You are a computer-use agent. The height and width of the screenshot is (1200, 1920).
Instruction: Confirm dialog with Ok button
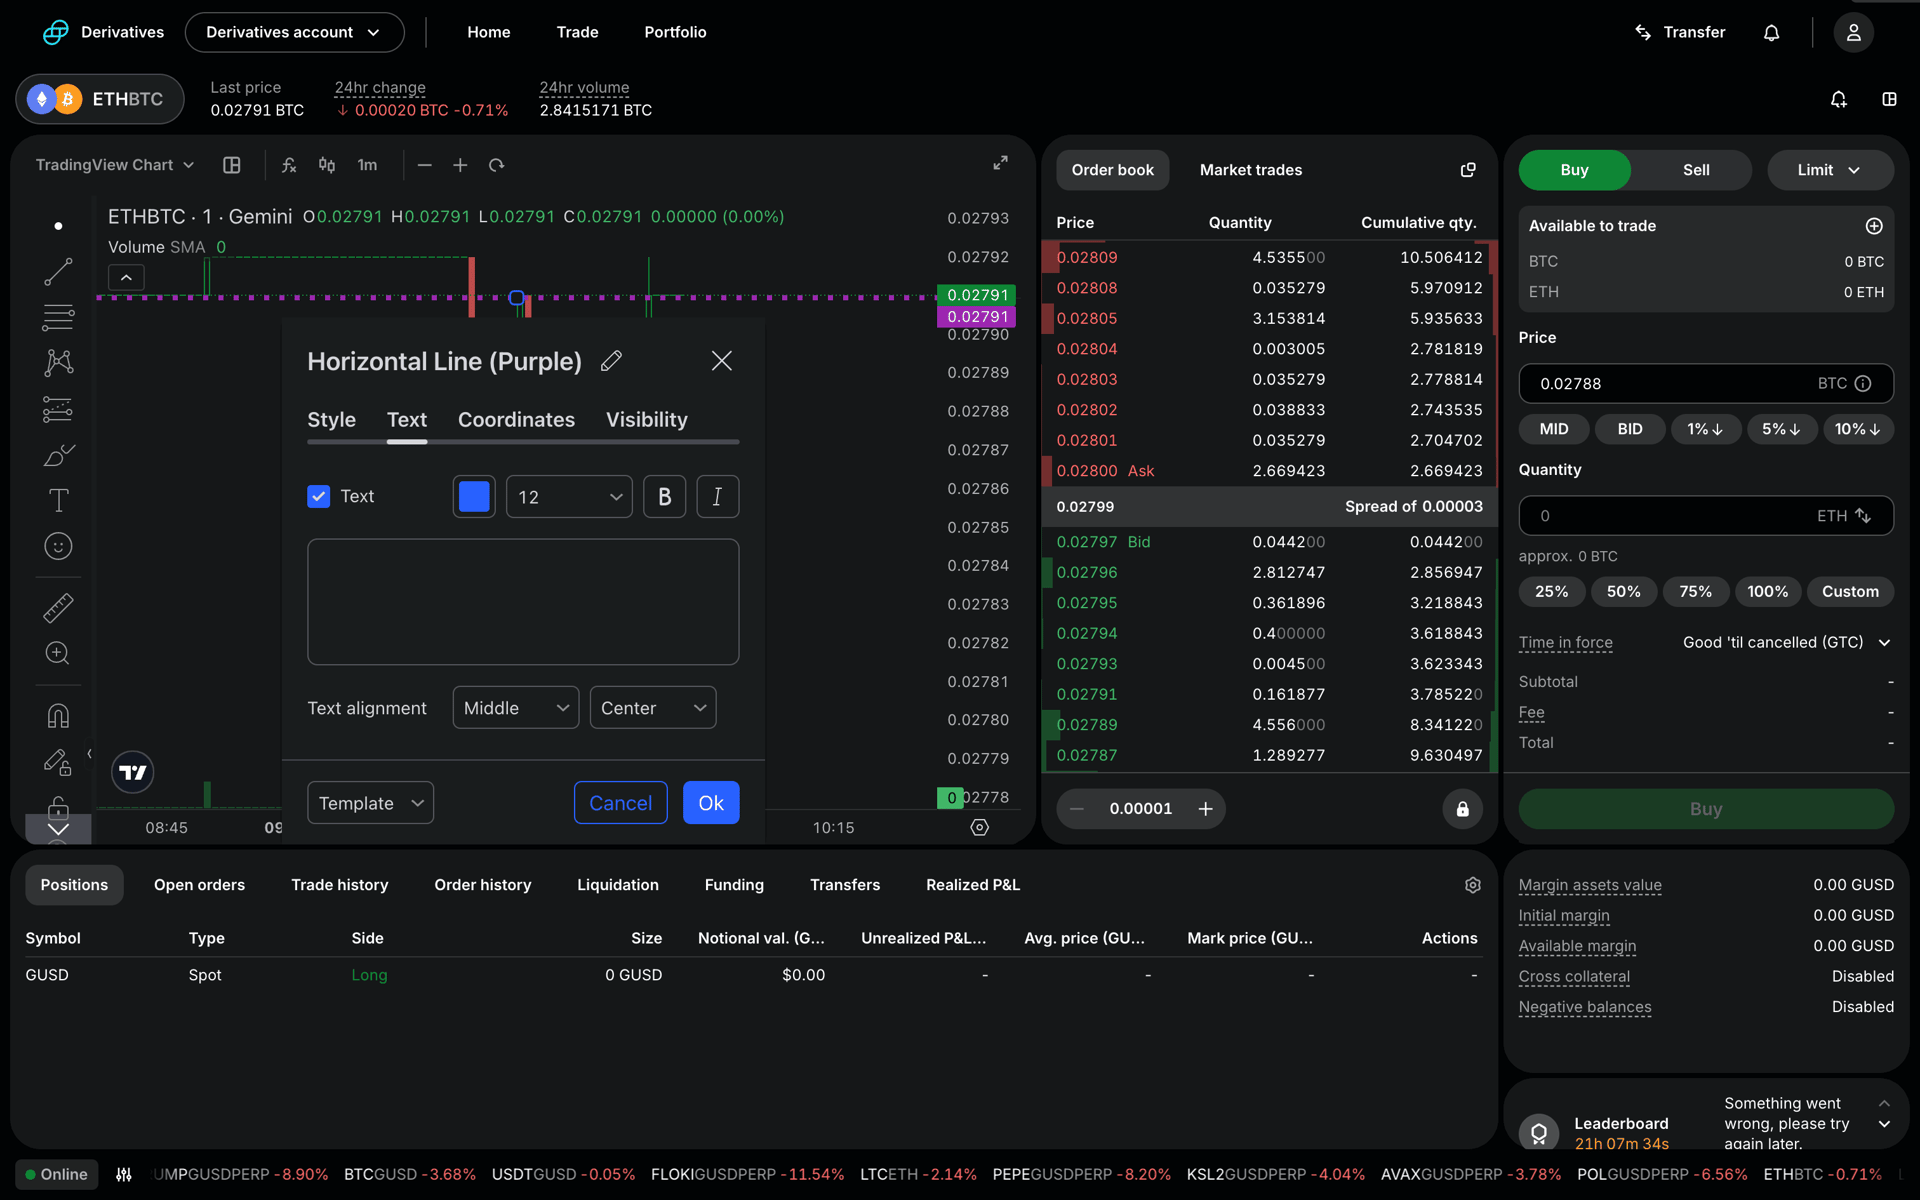(711, 803)
